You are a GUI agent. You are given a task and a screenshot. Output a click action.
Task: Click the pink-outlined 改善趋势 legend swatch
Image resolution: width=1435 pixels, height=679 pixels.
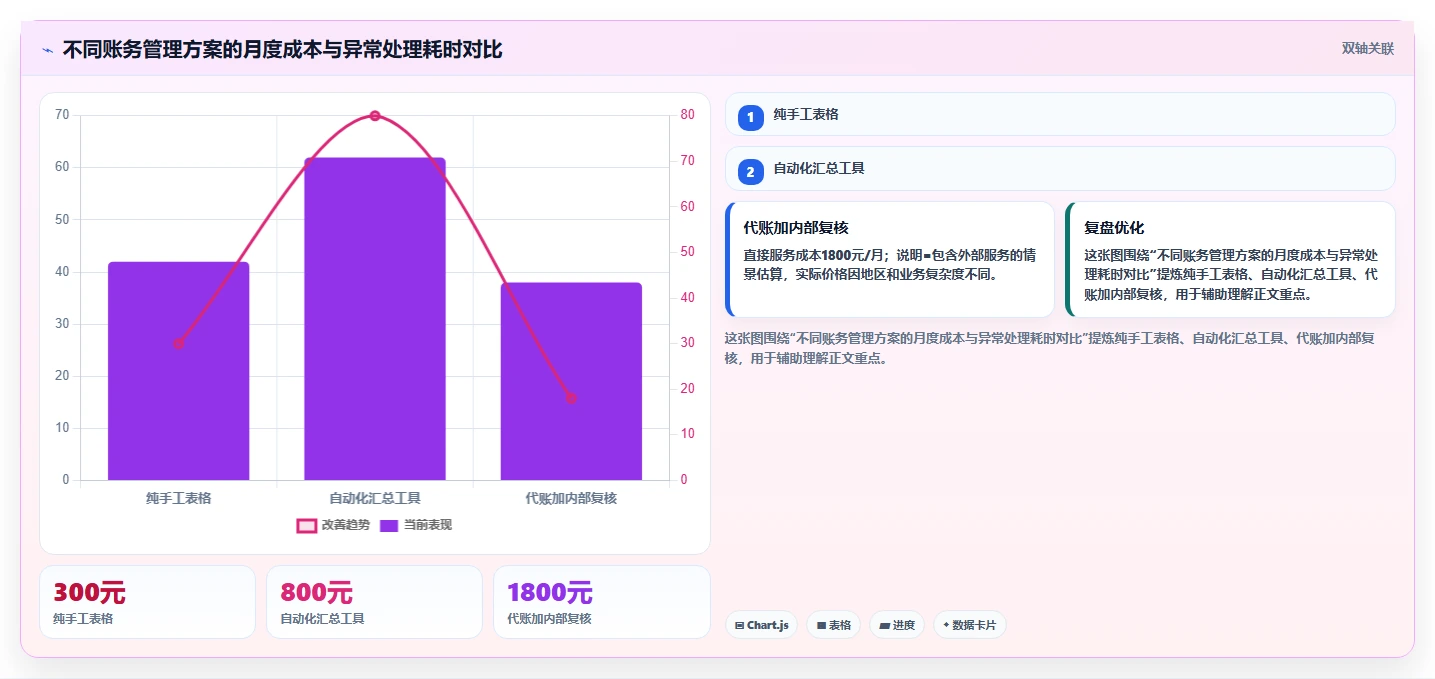[x=307, y=525]
